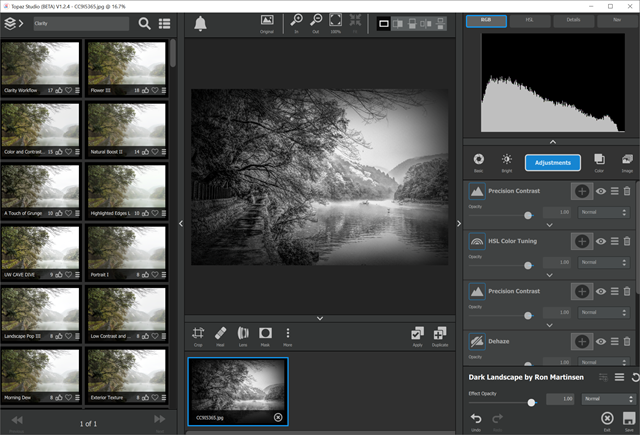The image size is (640, 435).
Task: Expand the HSL Color Tuning adjustment panel
Action: point(547,274)
